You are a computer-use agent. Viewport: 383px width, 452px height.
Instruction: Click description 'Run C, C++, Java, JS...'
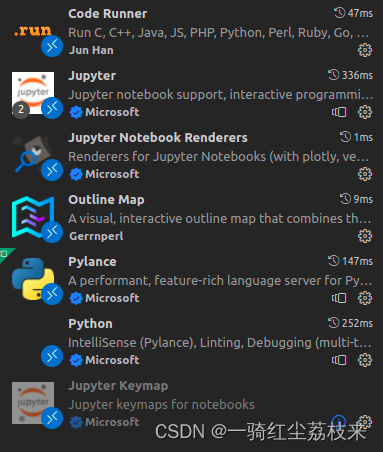pos(219,33)
